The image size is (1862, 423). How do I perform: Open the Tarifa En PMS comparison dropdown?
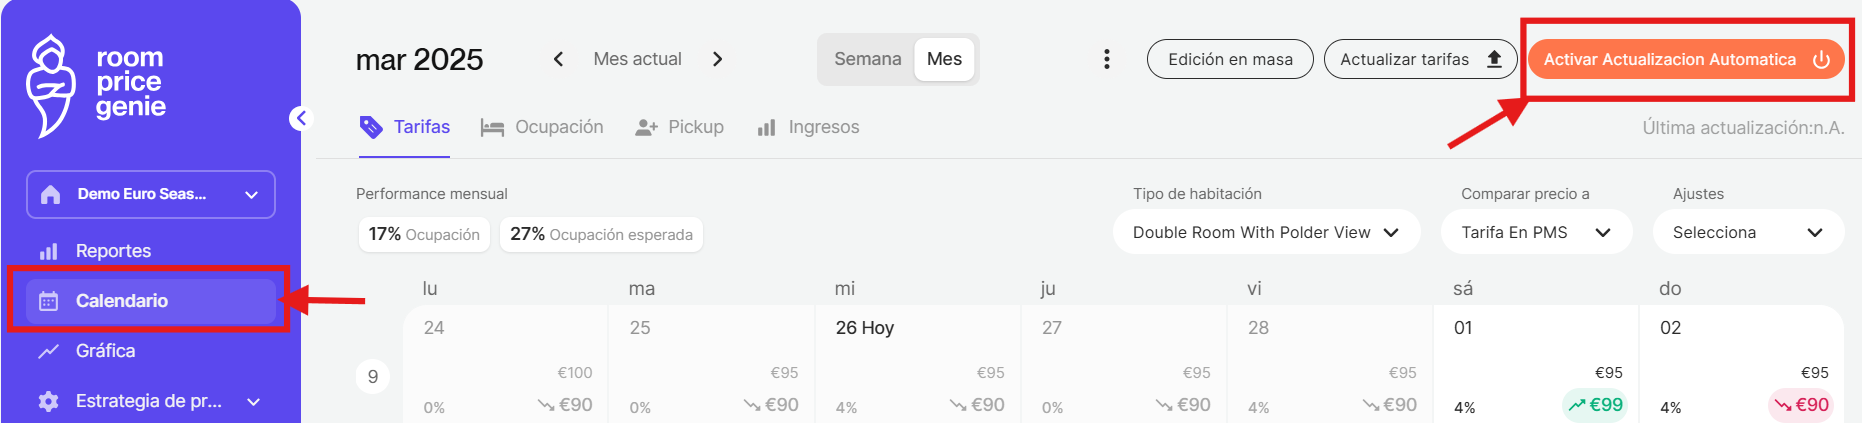[x=1536, y=232]
